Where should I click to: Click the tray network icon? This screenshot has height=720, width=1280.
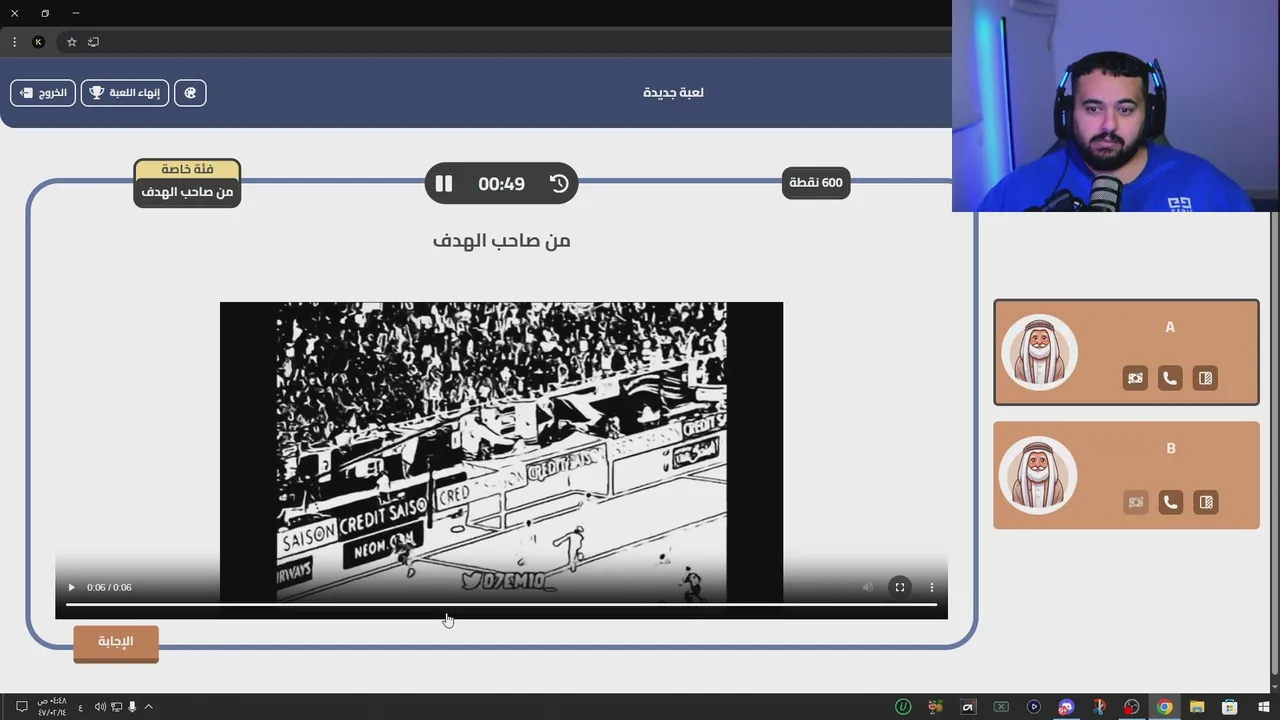pos(116,707)
